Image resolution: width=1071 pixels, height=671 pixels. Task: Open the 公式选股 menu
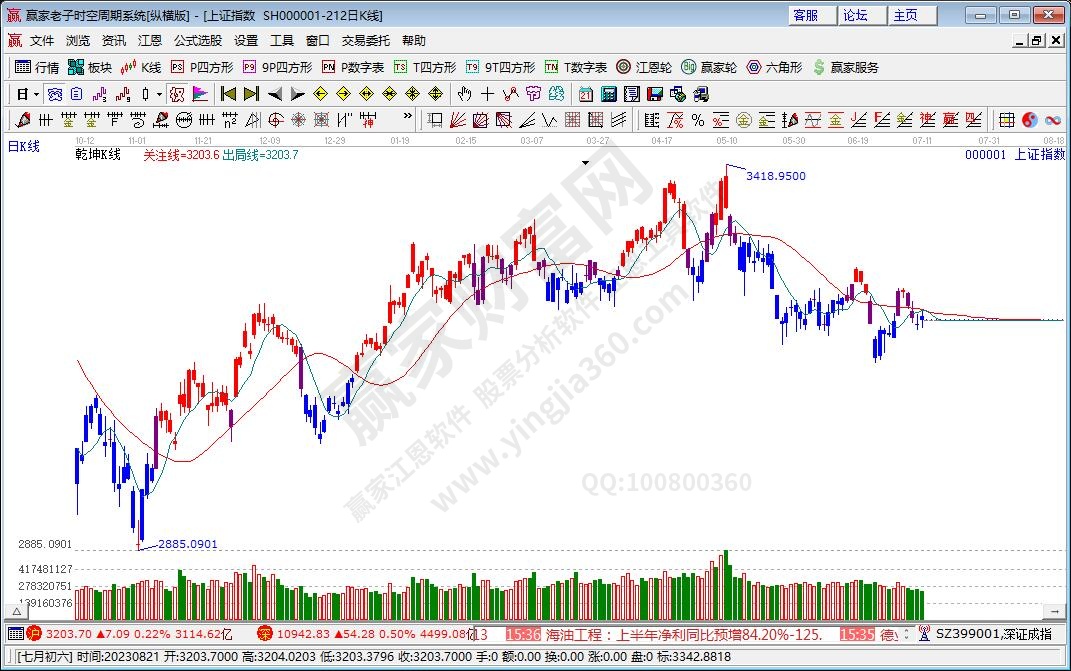click(198, 41)
